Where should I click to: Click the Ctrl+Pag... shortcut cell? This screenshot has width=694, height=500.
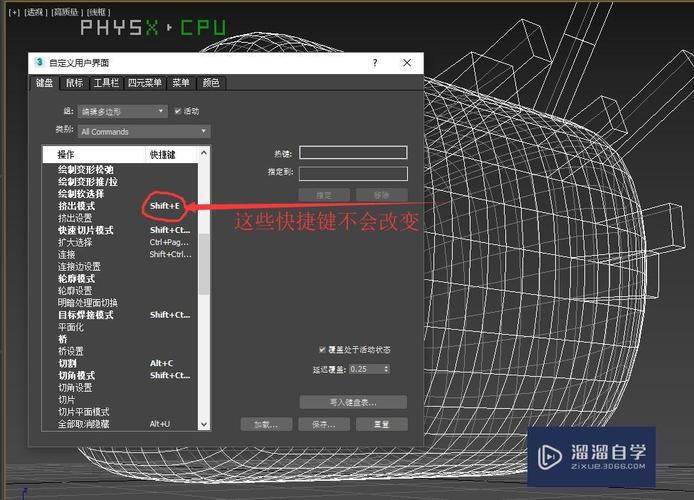coord(169,242)
